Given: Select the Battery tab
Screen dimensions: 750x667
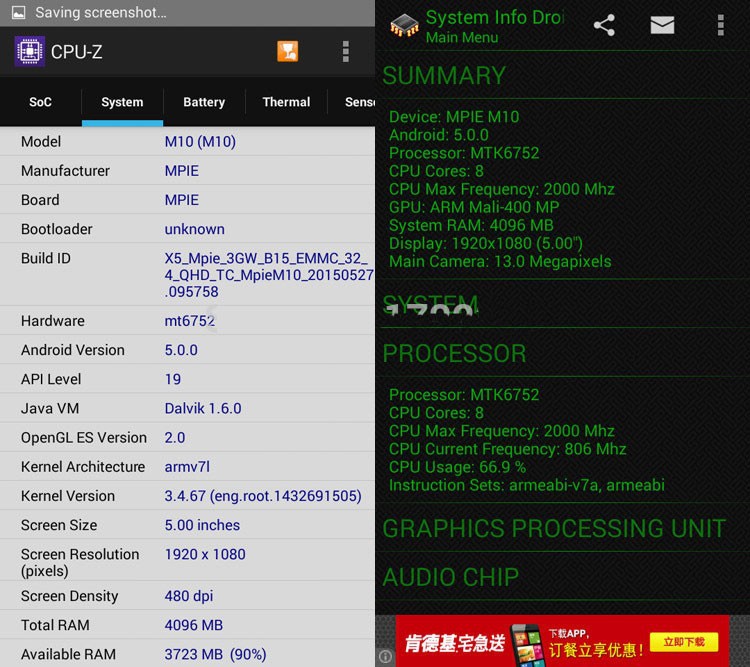Looking at the screenshot, I should (x=204, y=102).
